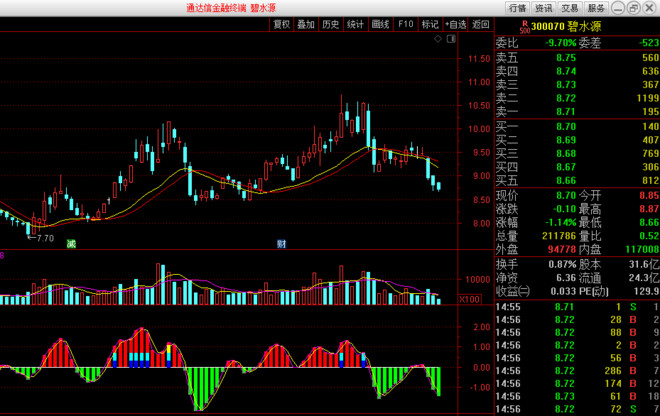Select the 卖三 row at 8.73
Image resolution: width=660 pixels, height=416 pixels.
tap(578, 85)
